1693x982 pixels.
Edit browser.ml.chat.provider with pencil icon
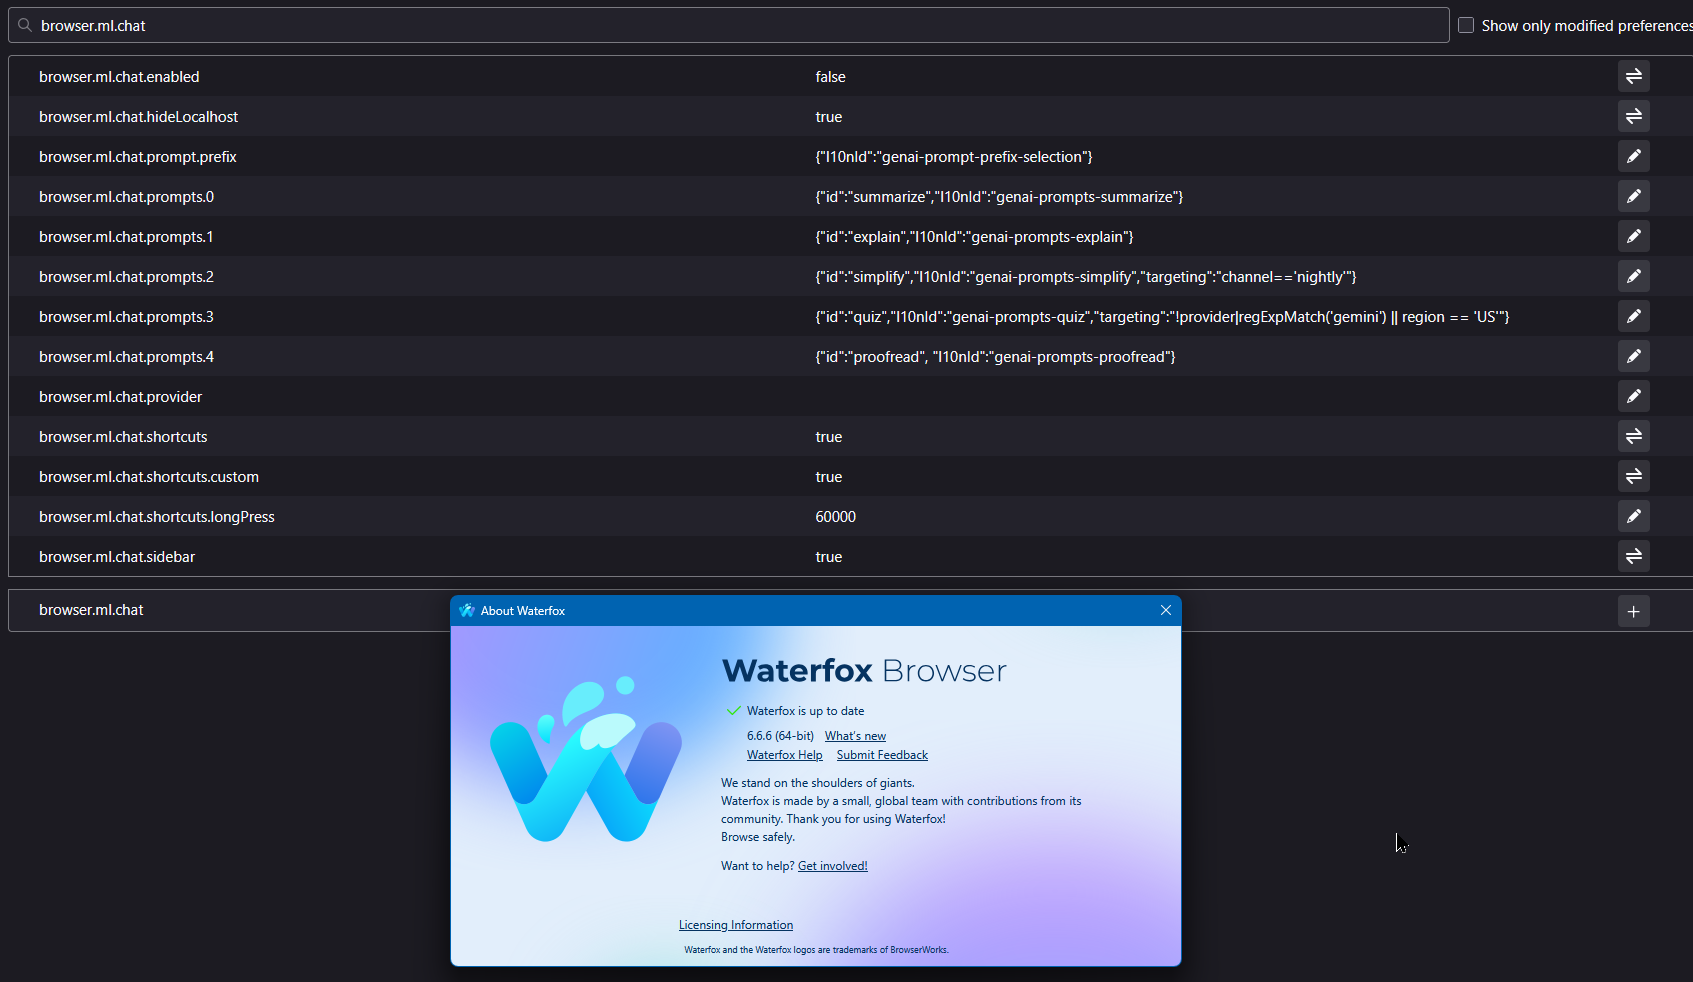(1633, 396)
